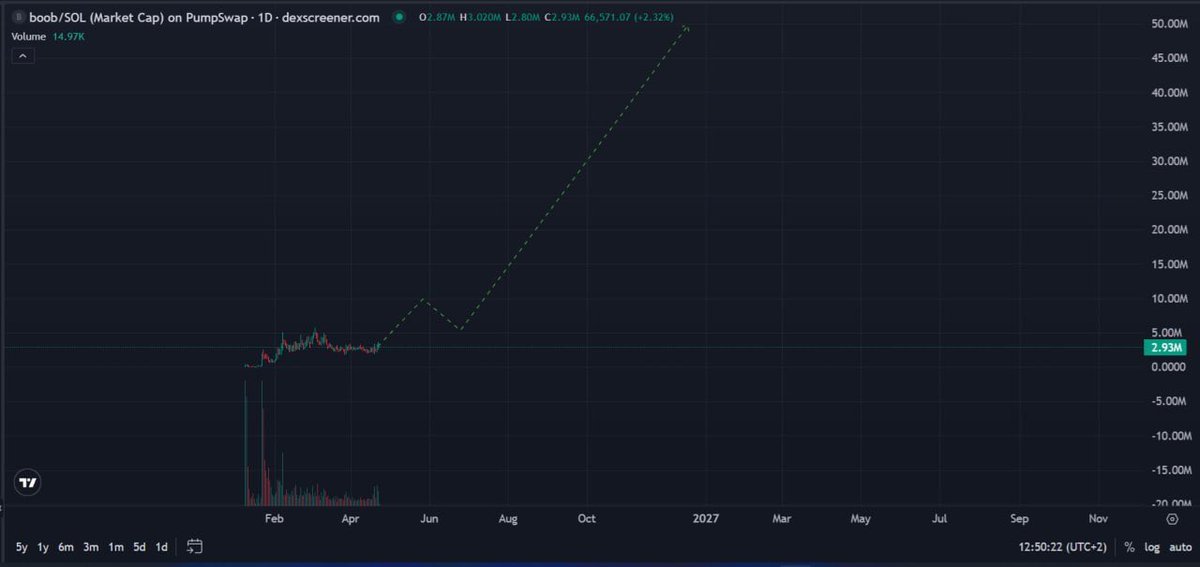1200x567 pixels.
Task: Open the go-to-date calendar icon
Action: tap(195, 546)
